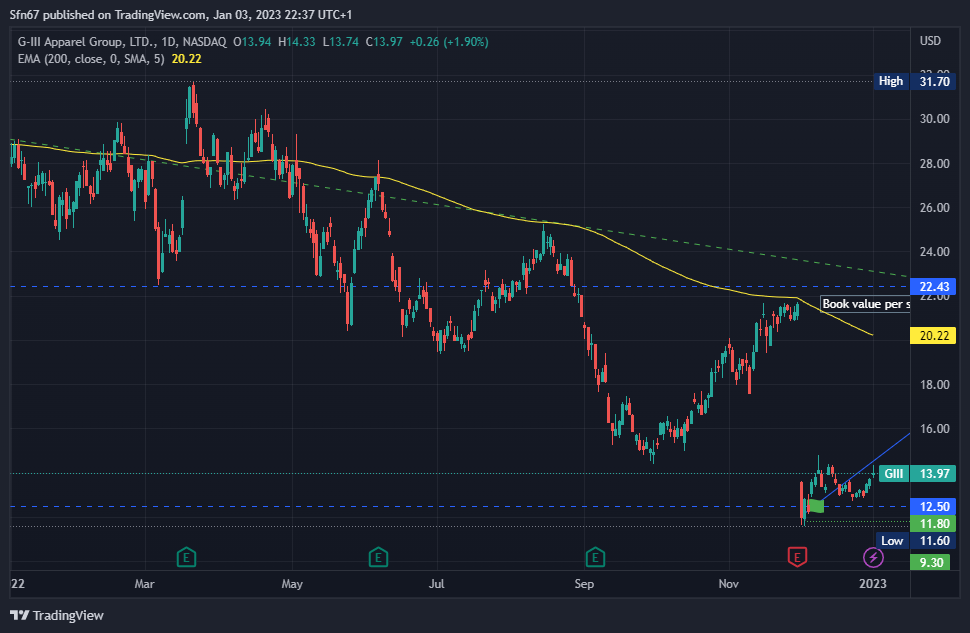This screenshot has height=633, width=970.
Task: Click the 24.00 price axis label
Action: [x=934, y=252]
